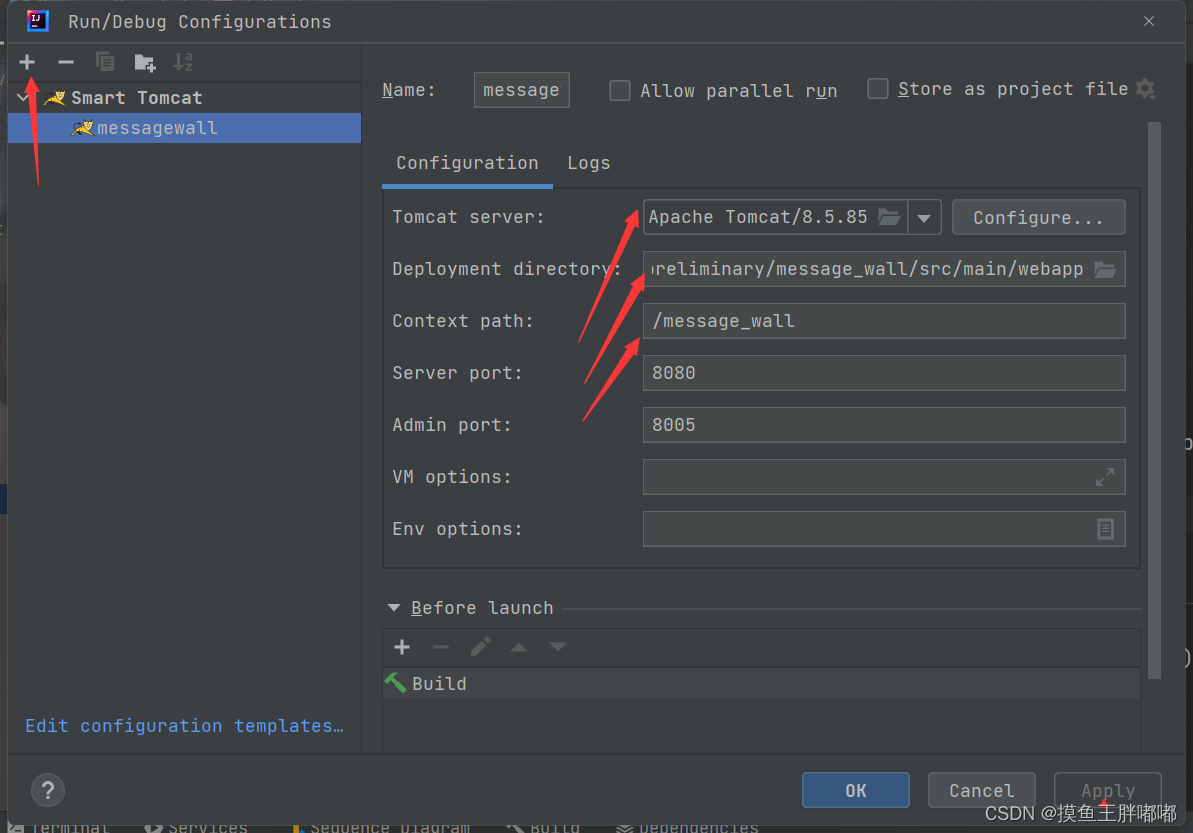Open Edit configuration templates link
Viewport: 1193px width, 833px height.
coord(185,726)
